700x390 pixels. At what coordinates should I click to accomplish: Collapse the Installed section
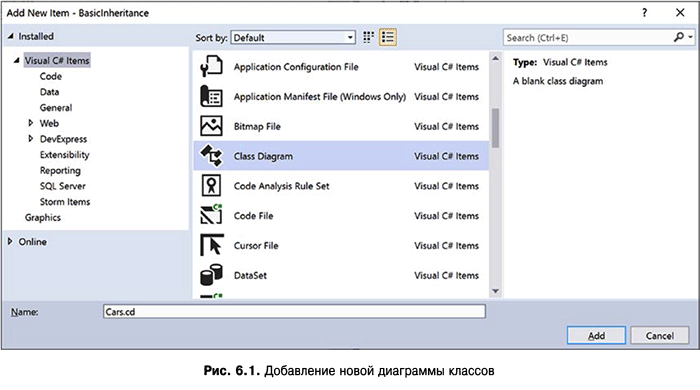click(10, 36)
